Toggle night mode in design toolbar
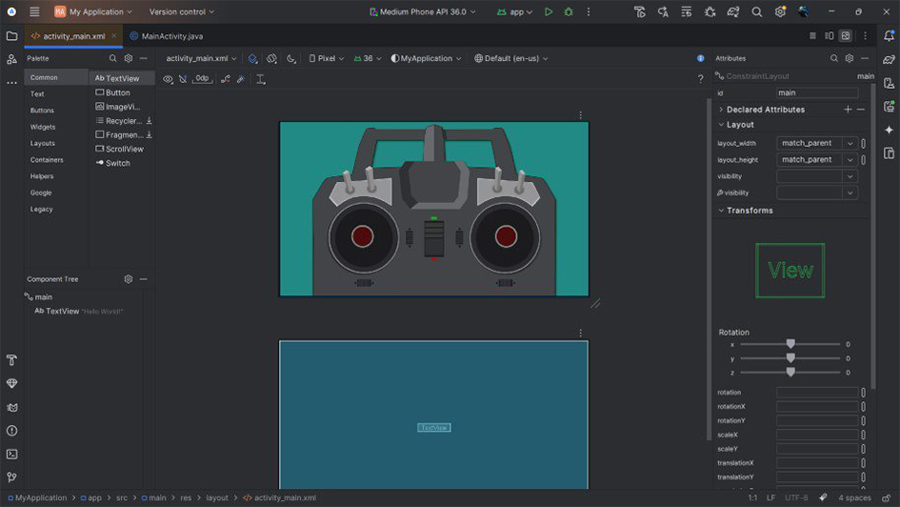 291,59
